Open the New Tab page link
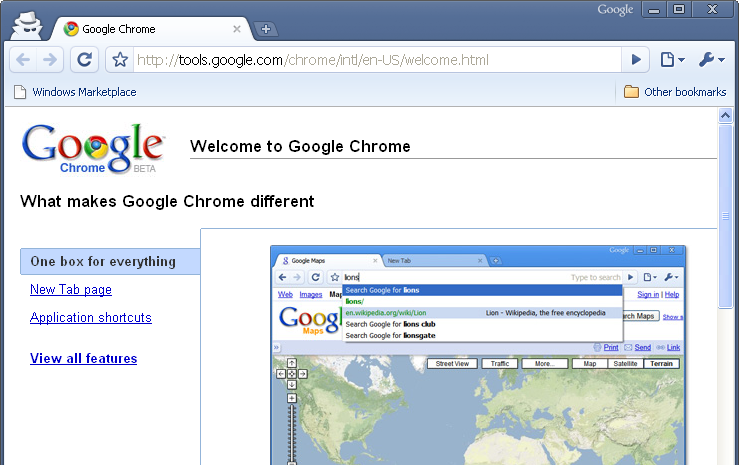Image resolution: width=739 pixels, height=465 pixels. [71, 290]
